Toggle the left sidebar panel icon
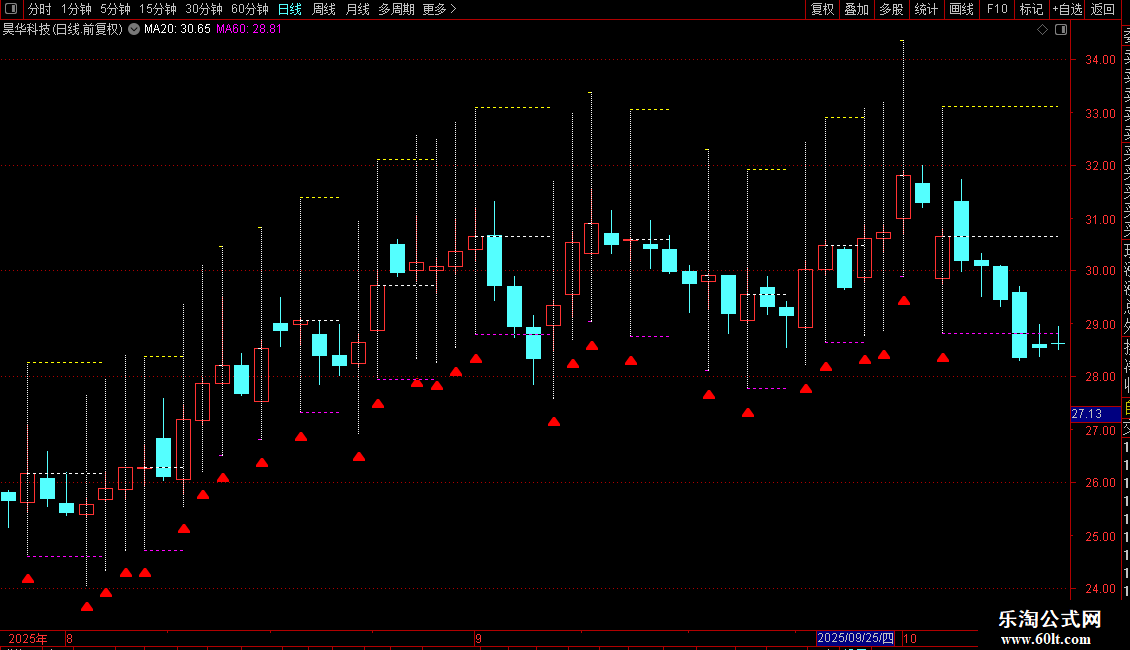The width and height of the screenshot is (1130, 650). coord(11,9)
